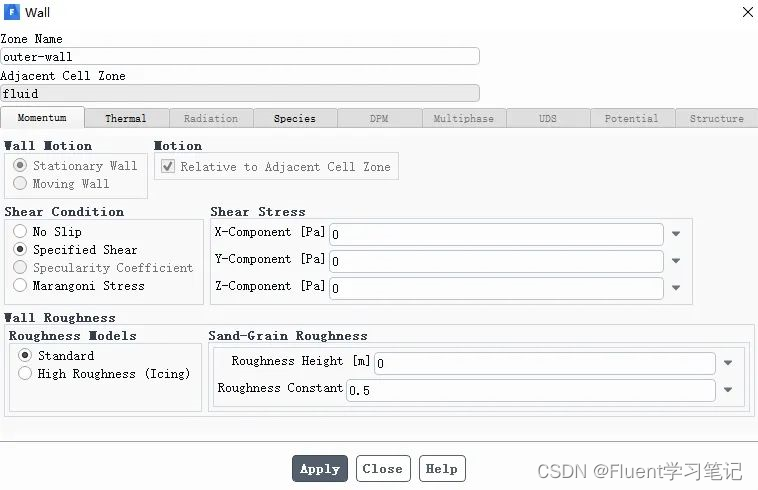This screenshot has width=758, height=490.
Task: Click the Close button
Action: (382, 468)
